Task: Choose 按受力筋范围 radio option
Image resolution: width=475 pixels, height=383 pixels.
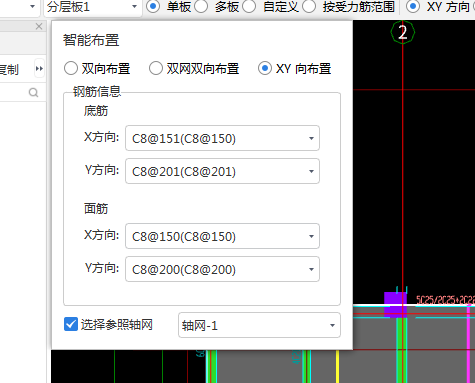Action: [309, 7]
